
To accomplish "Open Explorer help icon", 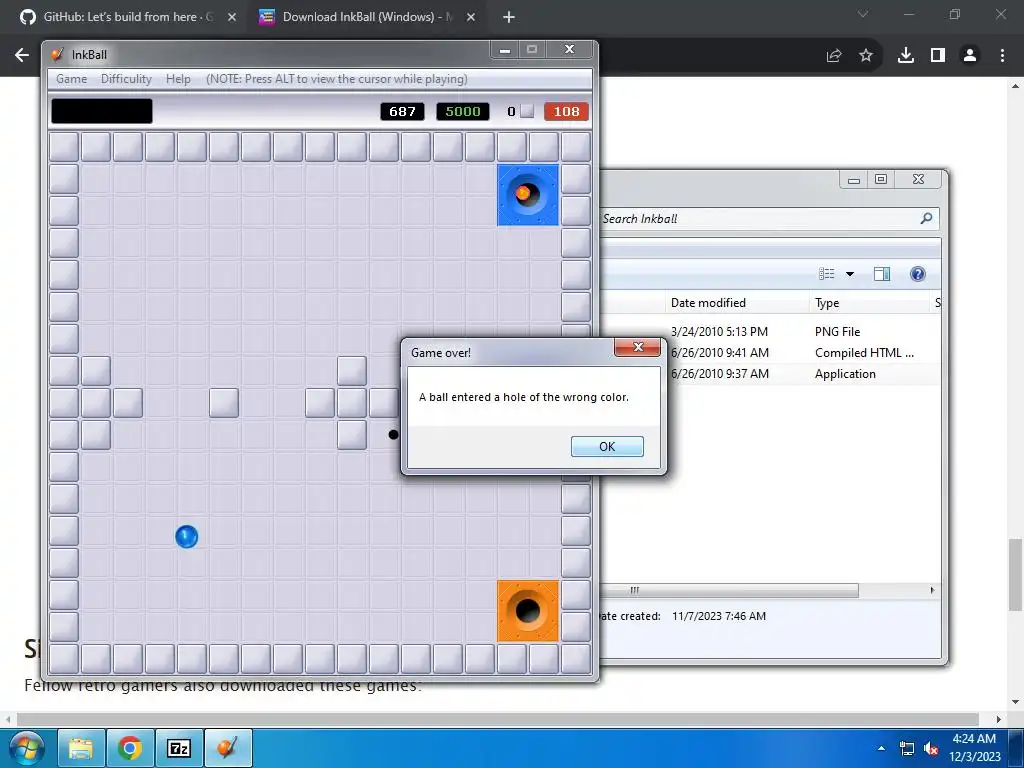I will (x=918, y=274).
